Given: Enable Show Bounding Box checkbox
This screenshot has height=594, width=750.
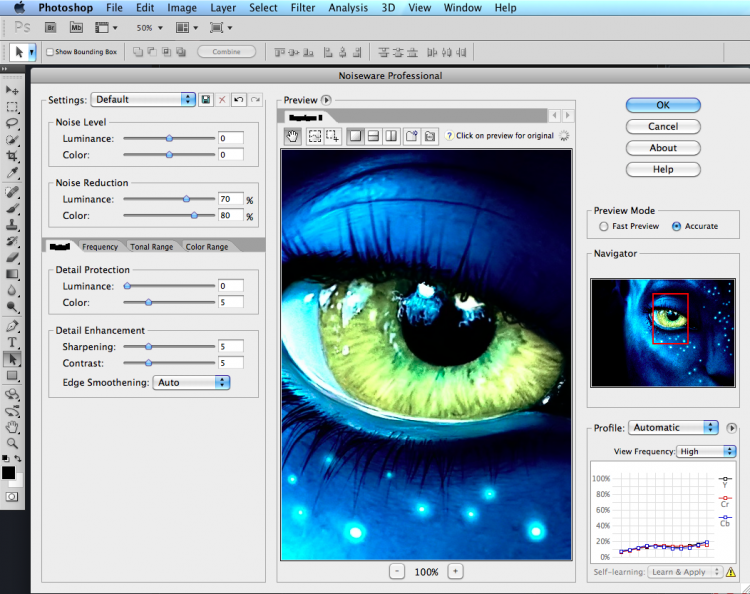Looking at the screenshot, I should point(50,52).
